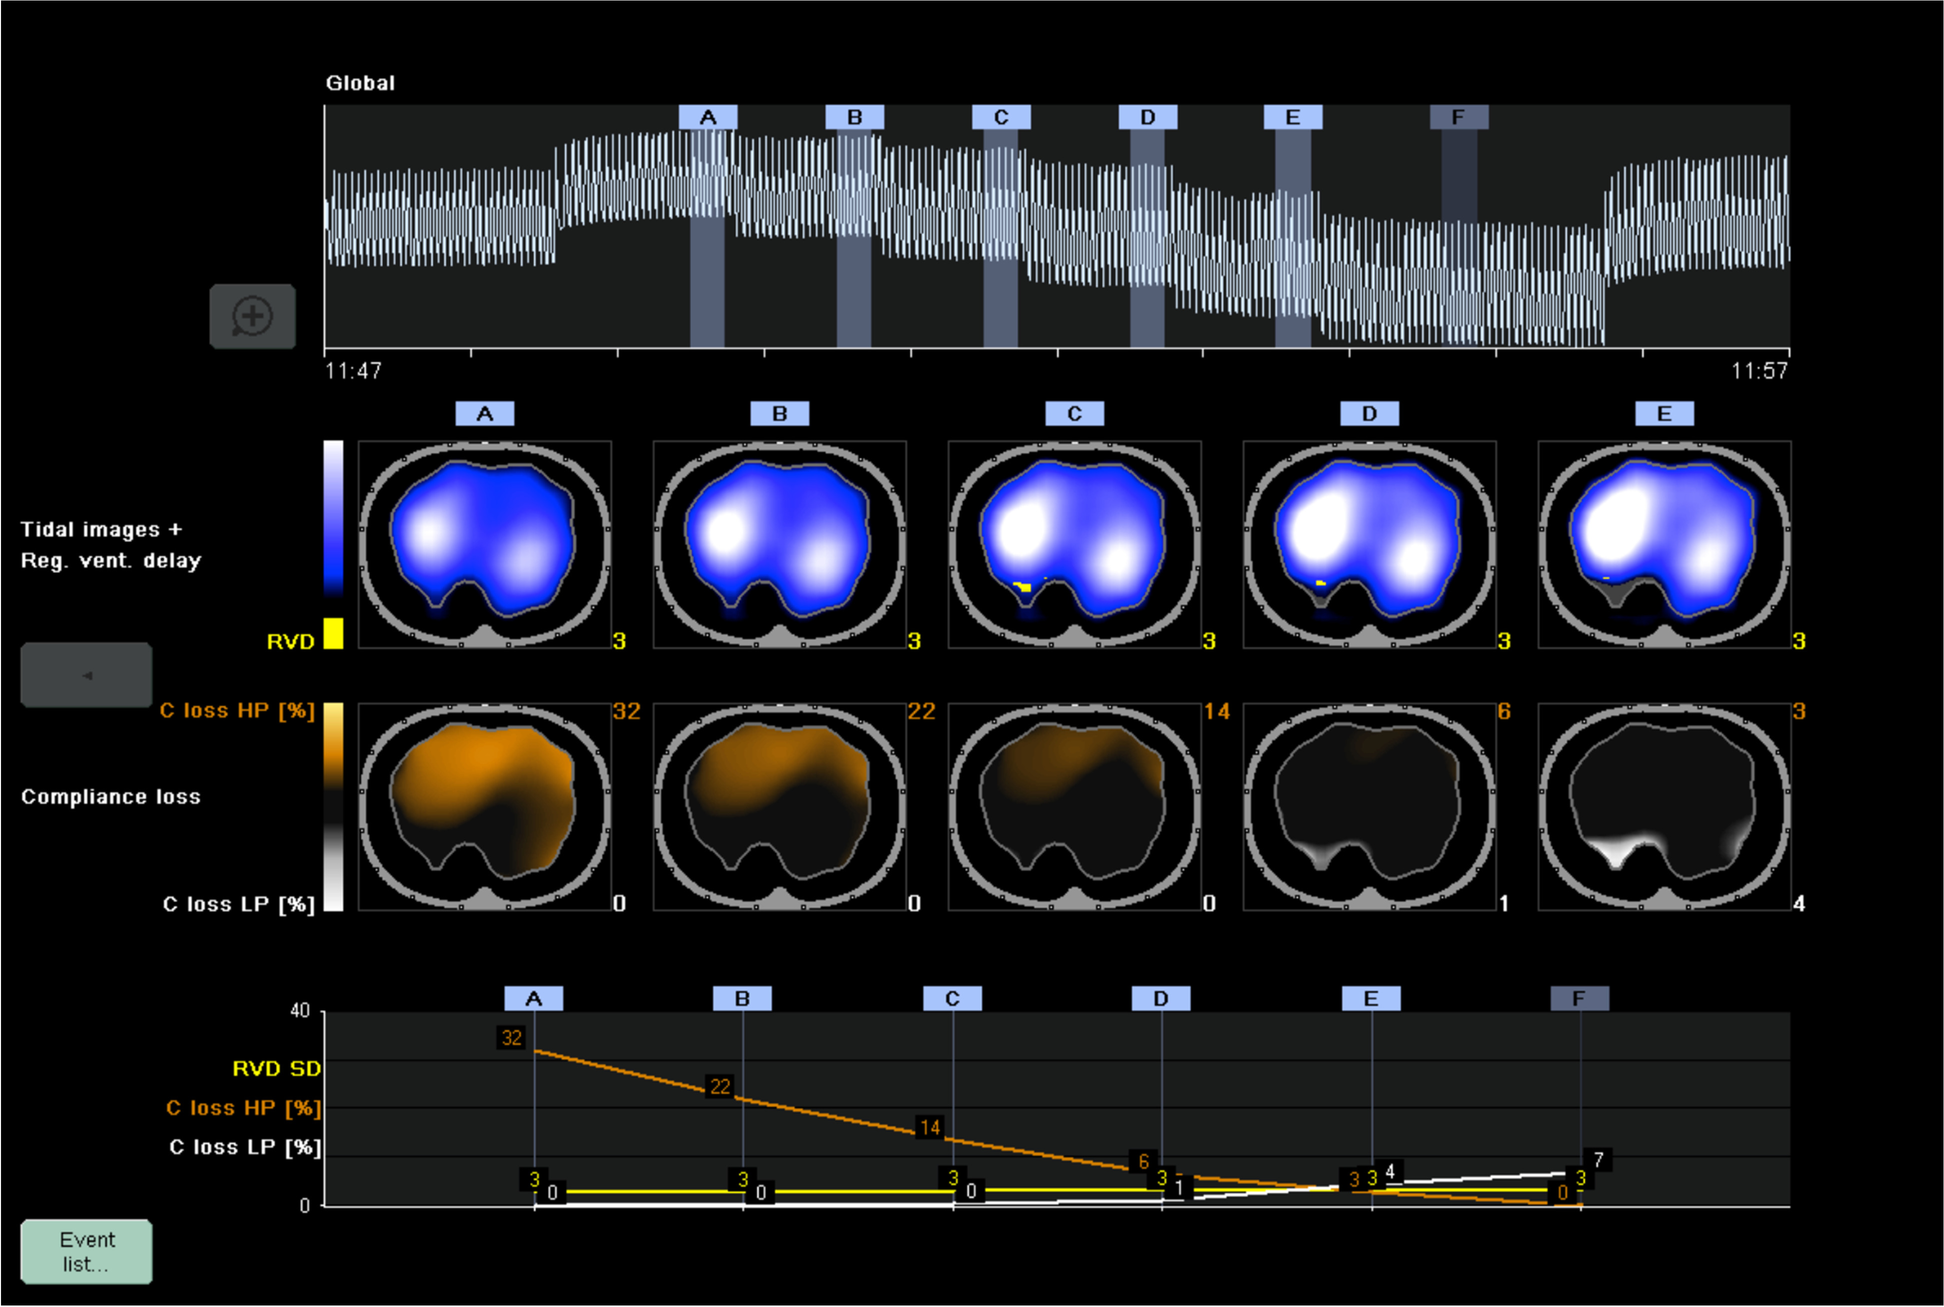The width and height of the screenshot is (1944, 1307).
Task: Select marker A on Global waveform
Action: point(708,117)
